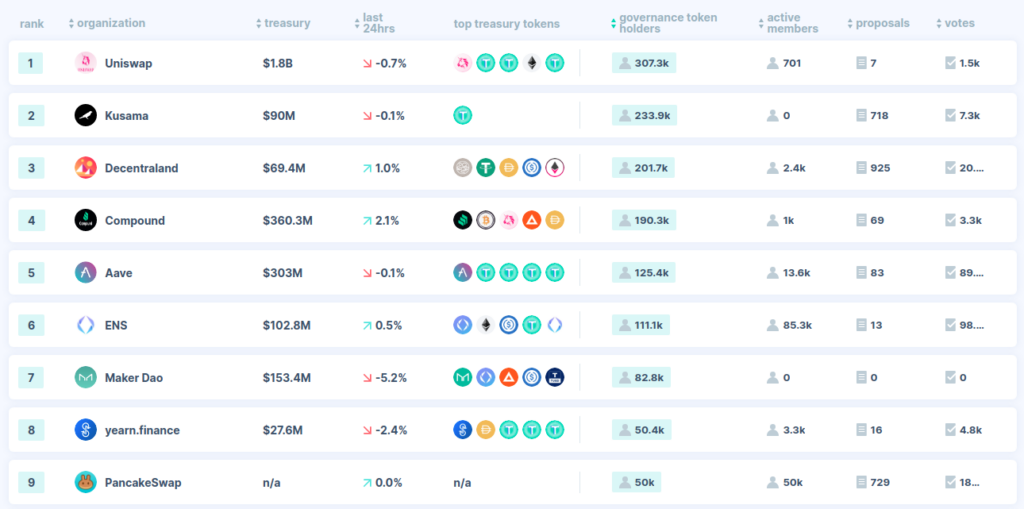Click the Kusama black bird logo

click(86, 116)
